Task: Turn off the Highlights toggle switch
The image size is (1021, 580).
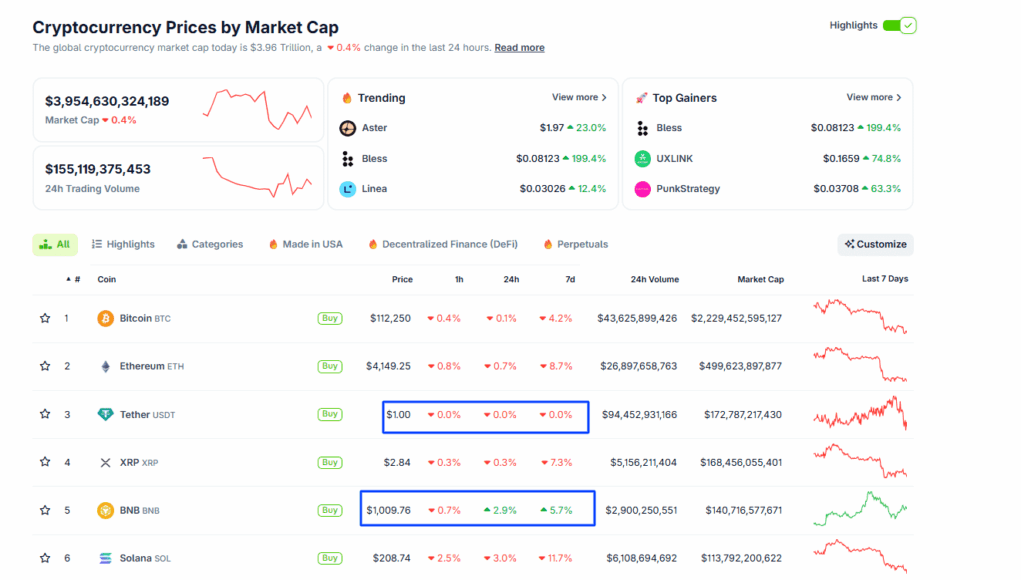Action: pyautogui.click(x=899, y=26)
